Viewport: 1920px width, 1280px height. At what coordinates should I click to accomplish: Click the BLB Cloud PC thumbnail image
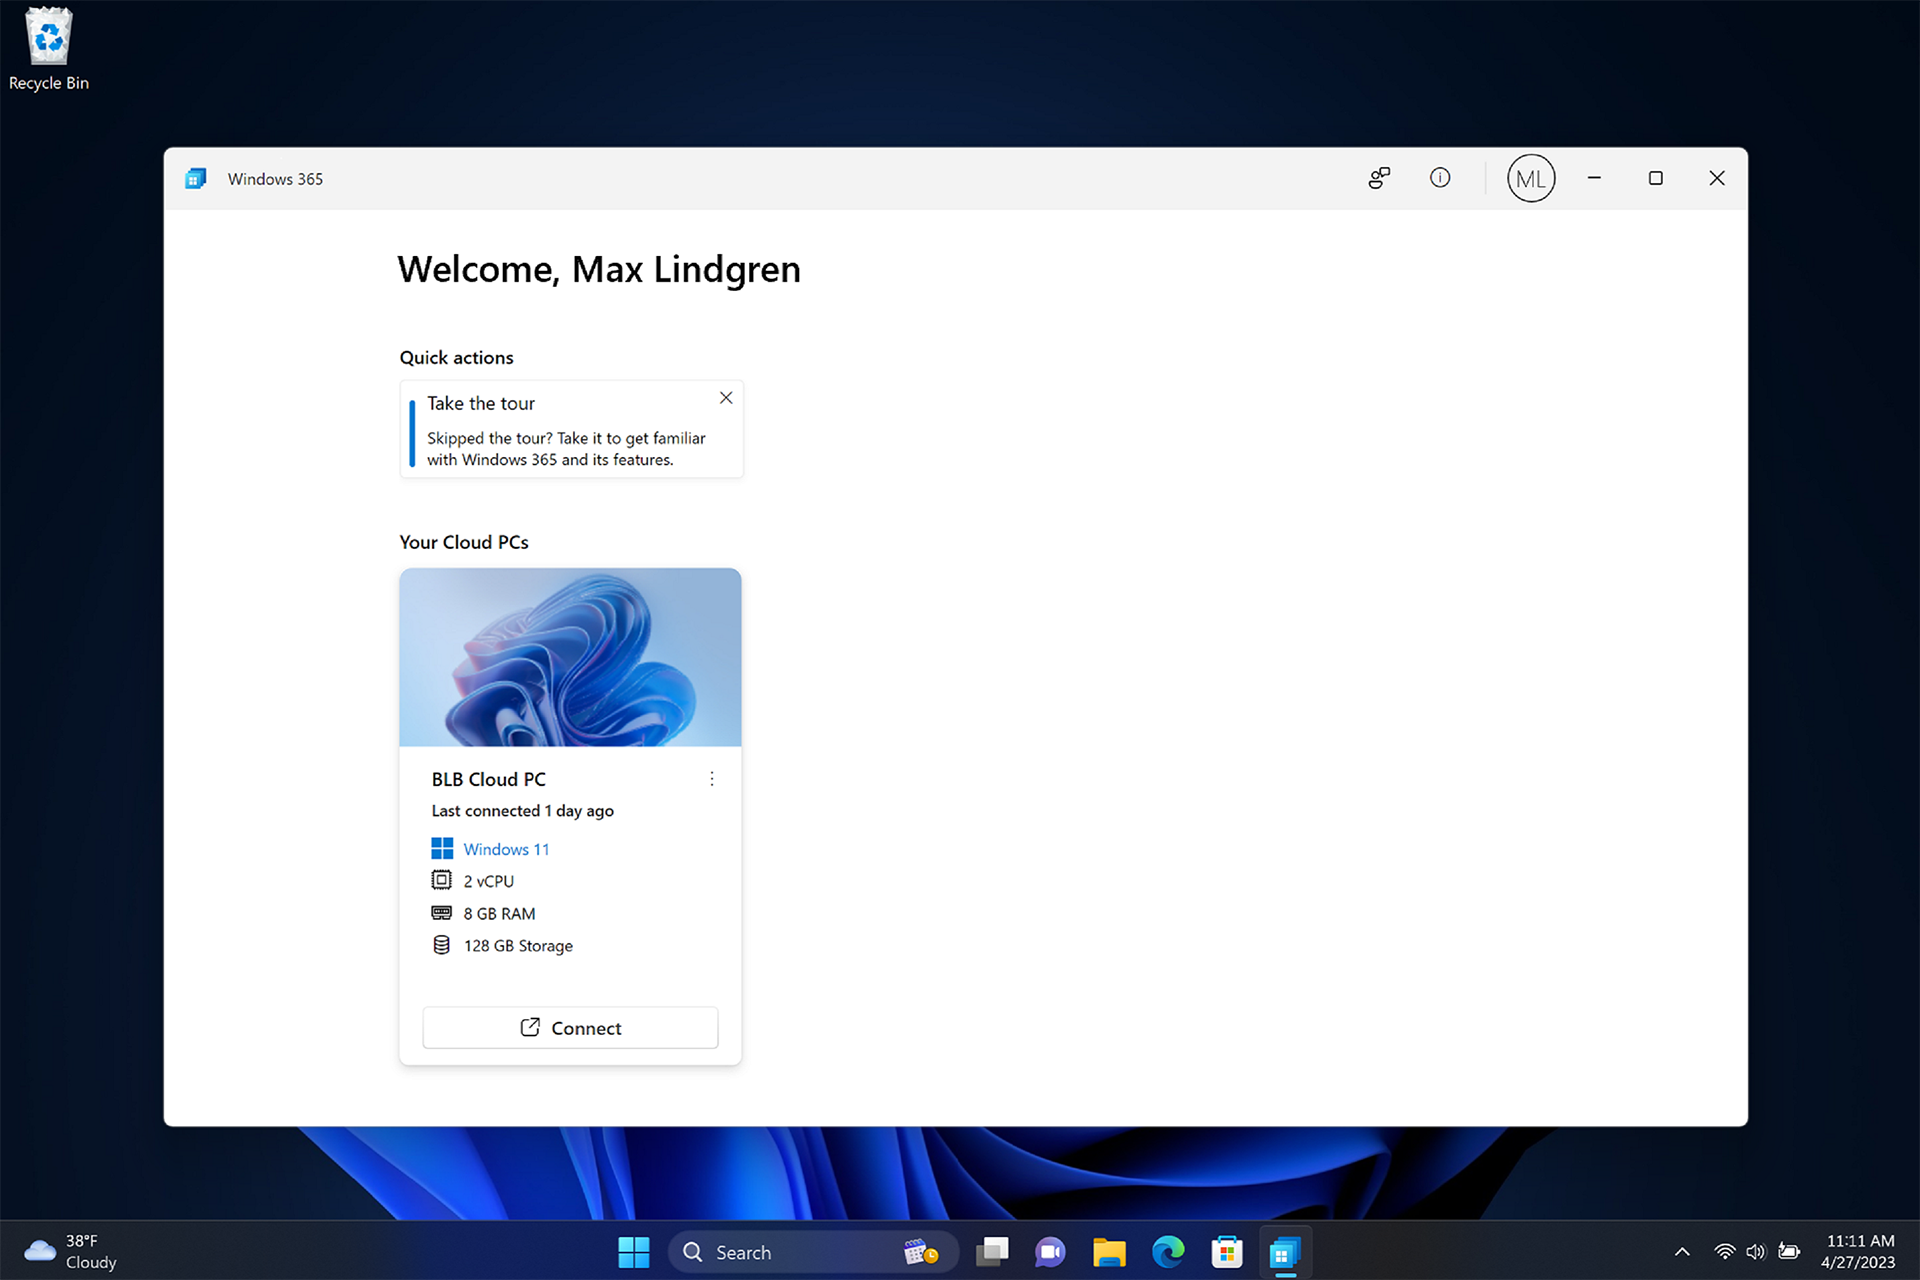pos(570,657)
